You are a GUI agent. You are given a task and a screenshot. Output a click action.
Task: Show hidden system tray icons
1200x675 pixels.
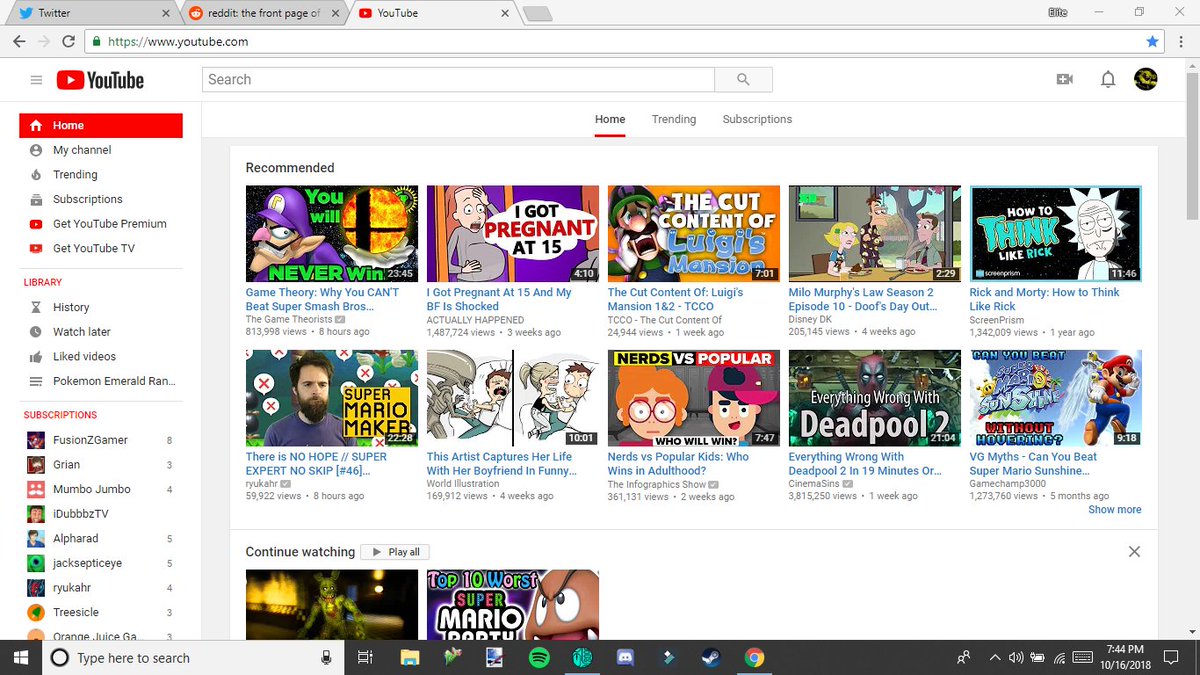995,657
